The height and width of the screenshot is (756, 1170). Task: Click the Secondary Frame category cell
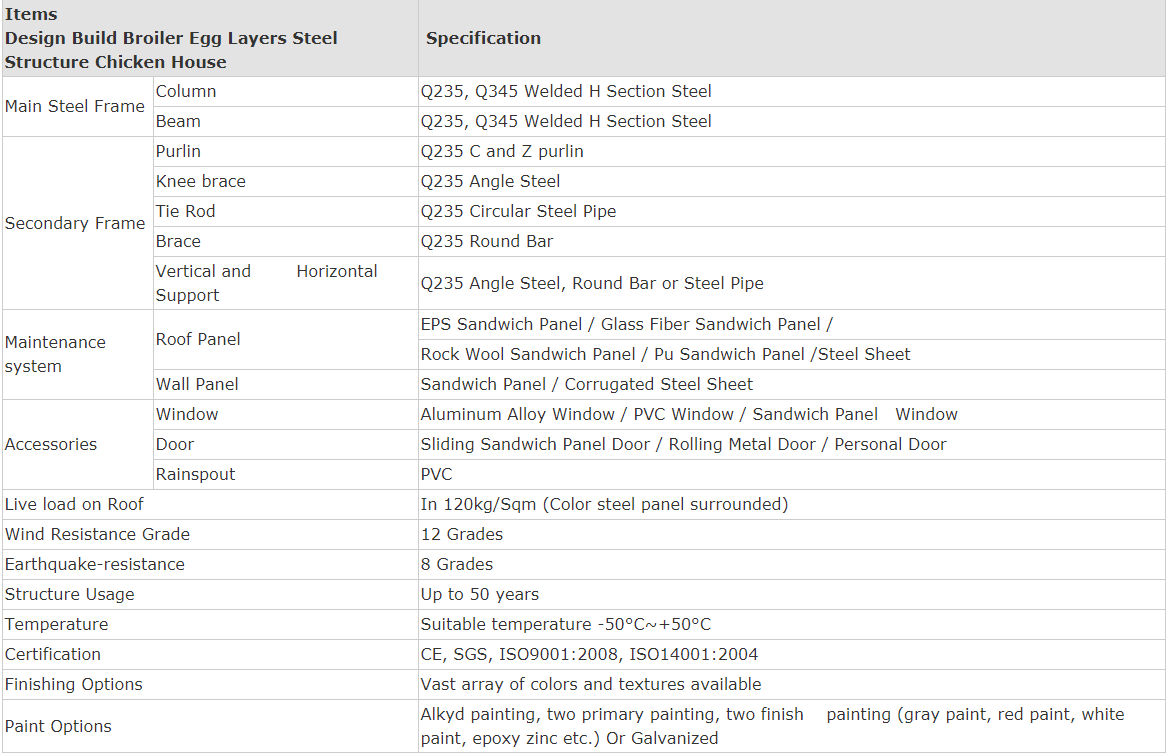pyautogui.click(x=75, y=223)
